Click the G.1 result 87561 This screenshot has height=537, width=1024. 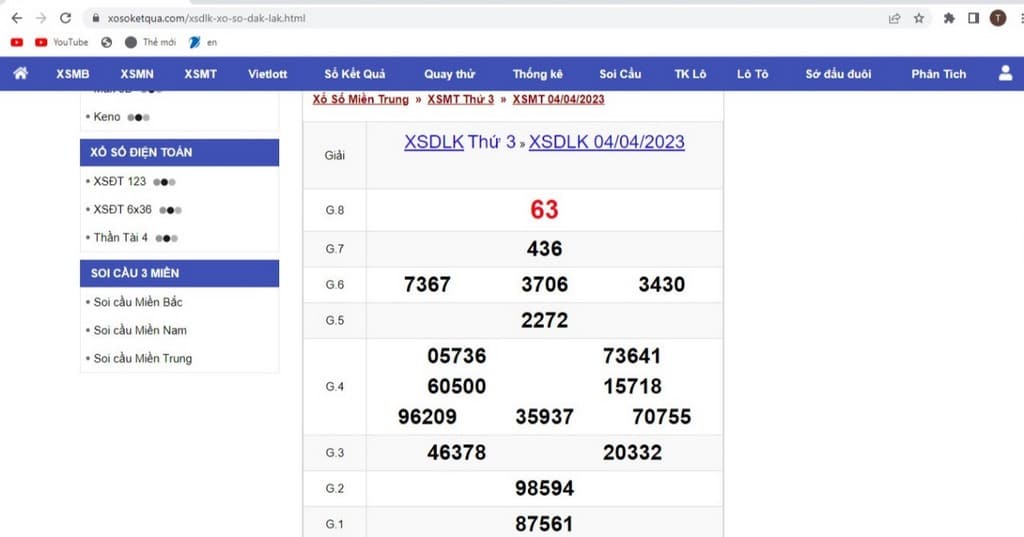coord(544,524)
